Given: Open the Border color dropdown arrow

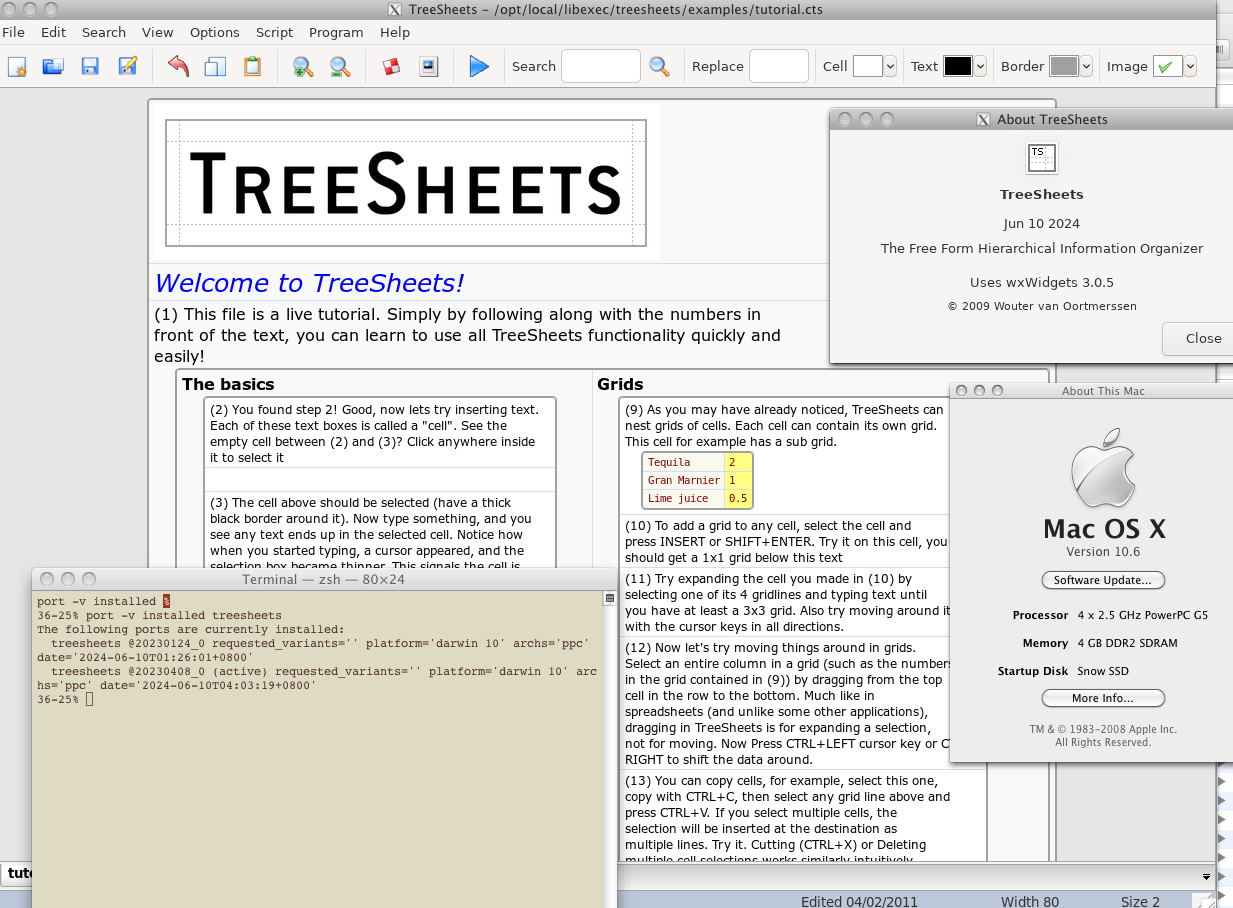Looking at the screenshot, I should point(1086,66).
